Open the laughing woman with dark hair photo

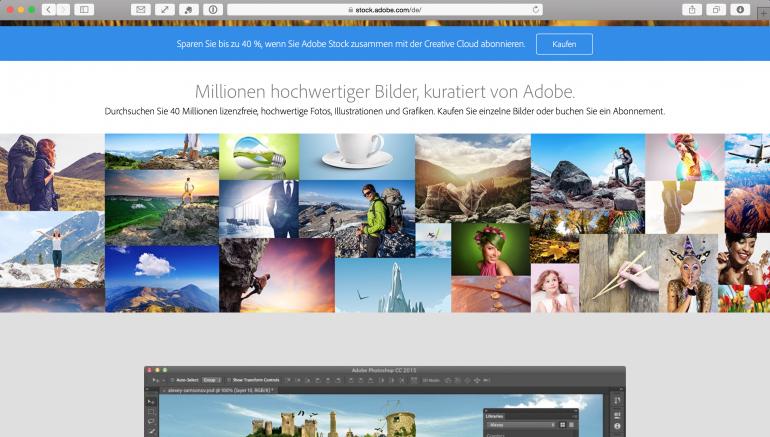pyautogui.click(x=744, y=259)
